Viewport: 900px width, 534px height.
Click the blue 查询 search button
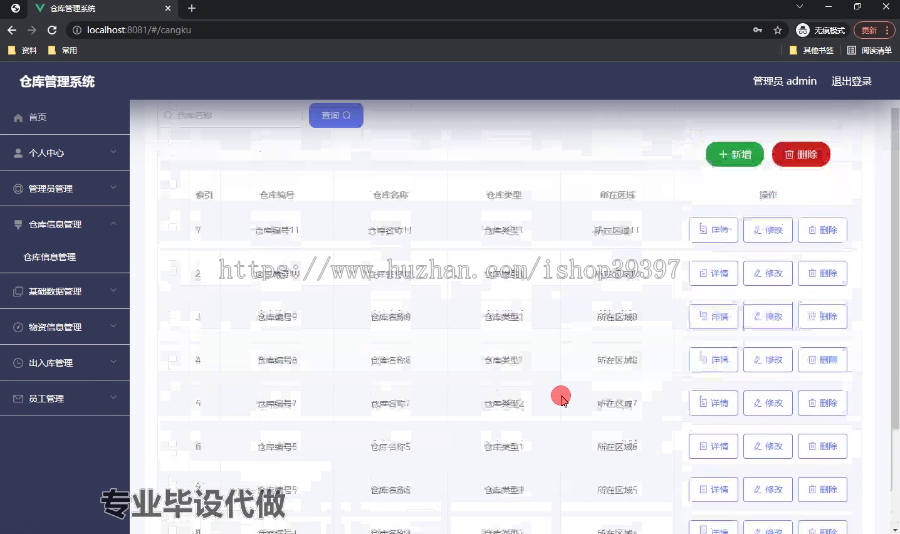click(x=336, y=115)
